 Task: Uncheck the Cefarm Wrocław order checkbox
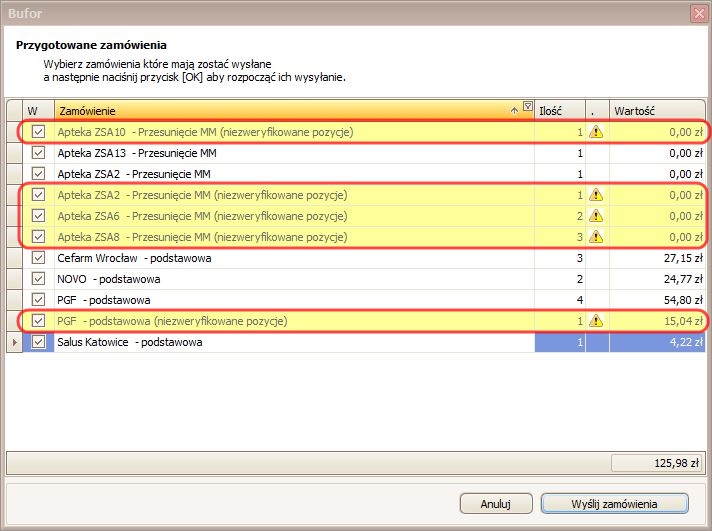39,258
